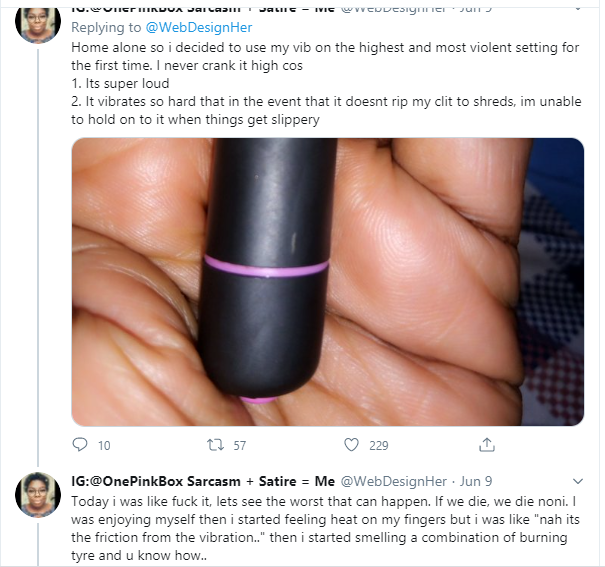Open the lower tweet's profile avatar
605x567 pixels.
coord(38,494)
